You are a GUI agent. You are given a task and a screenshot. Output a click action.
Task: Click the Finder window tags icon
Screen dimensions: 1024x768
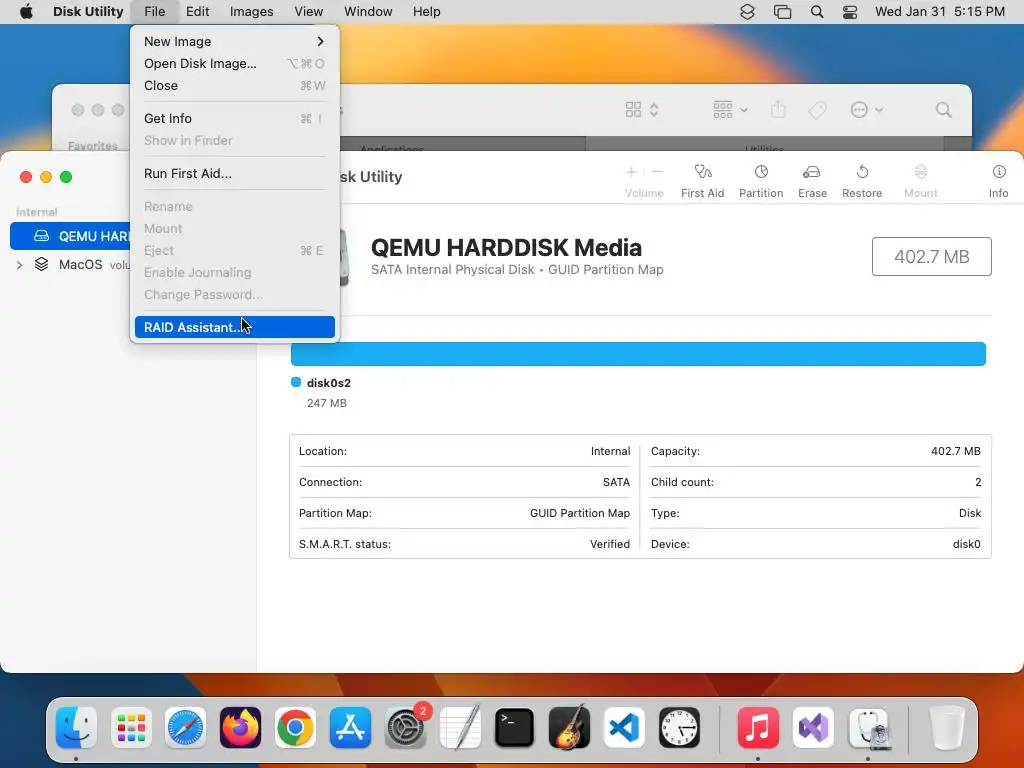818,110
